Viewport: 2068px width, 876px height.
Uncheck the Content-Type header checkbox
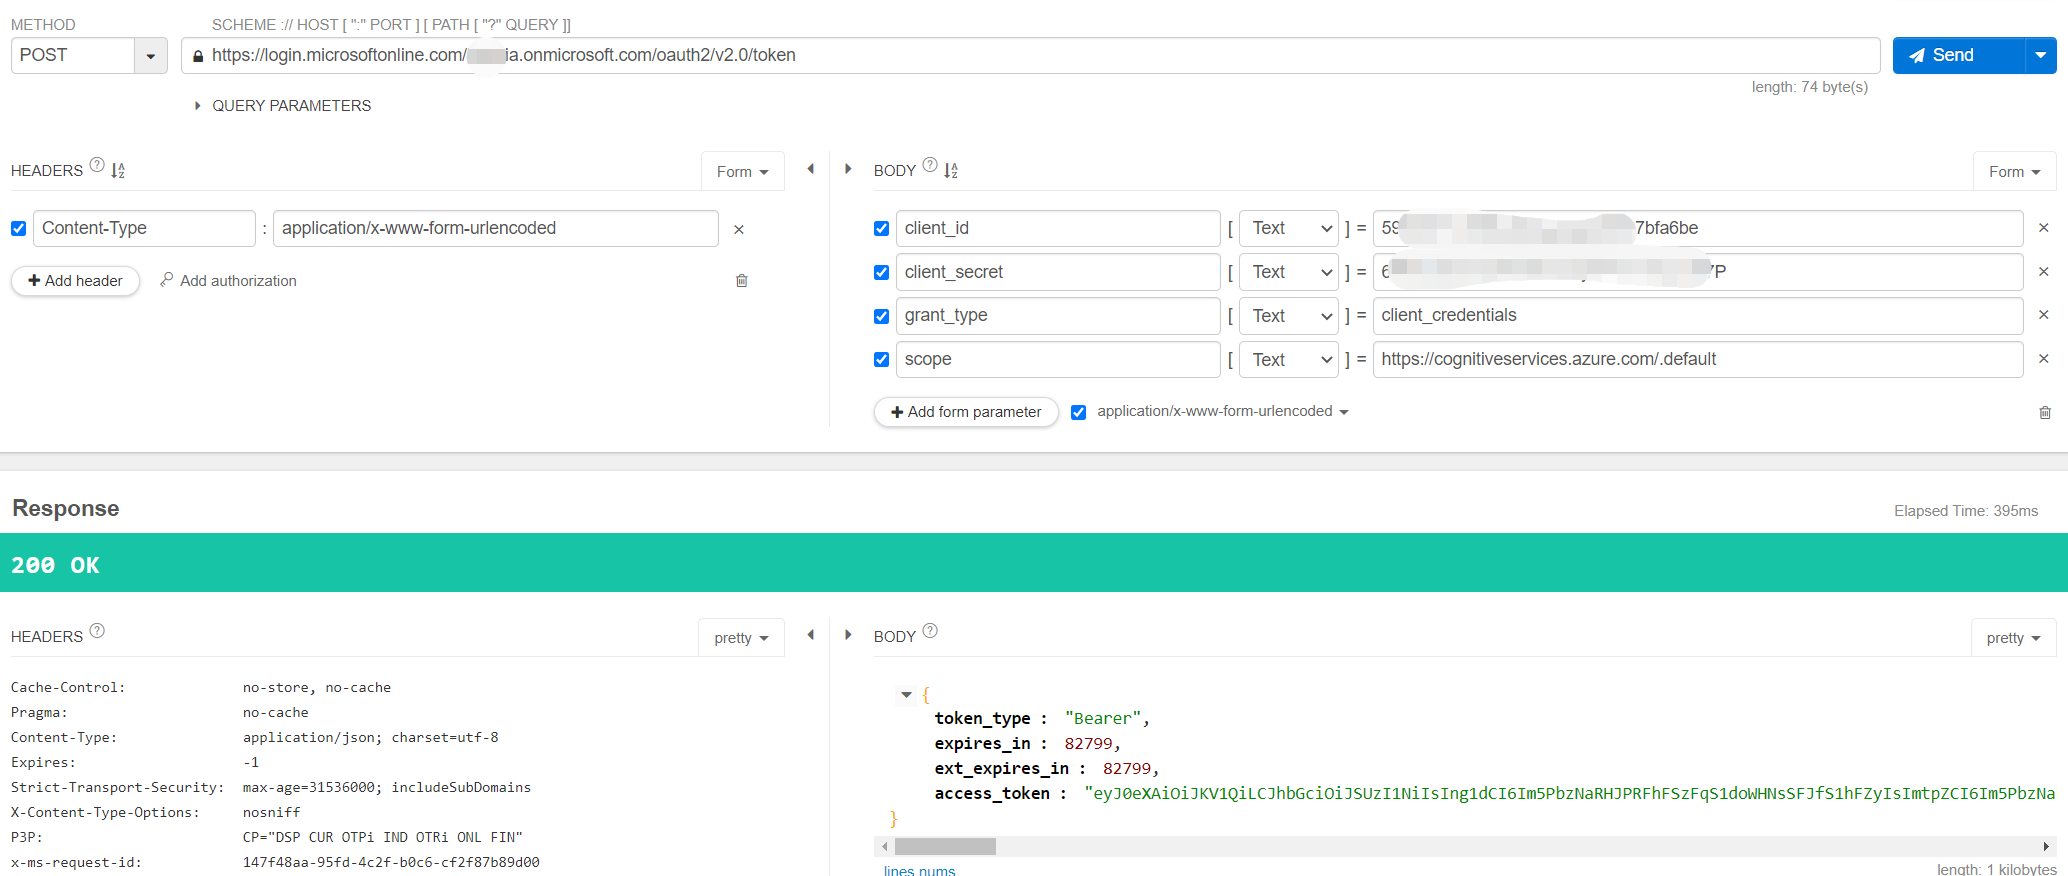[19, 229]
